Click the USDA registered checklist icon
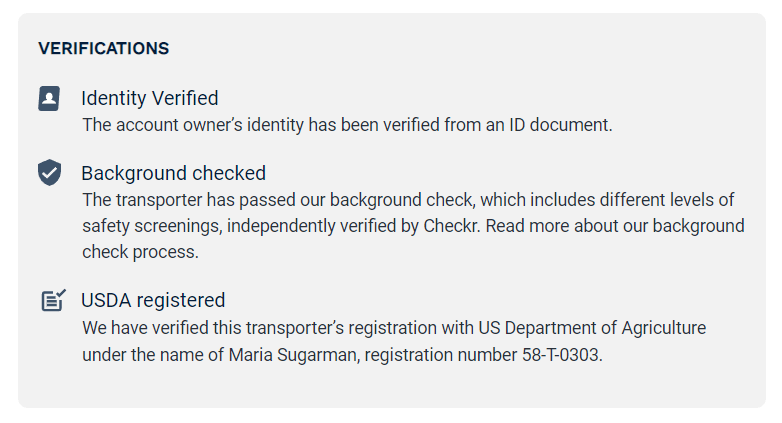This screenshot has height=423, width=782. point(53,300)
